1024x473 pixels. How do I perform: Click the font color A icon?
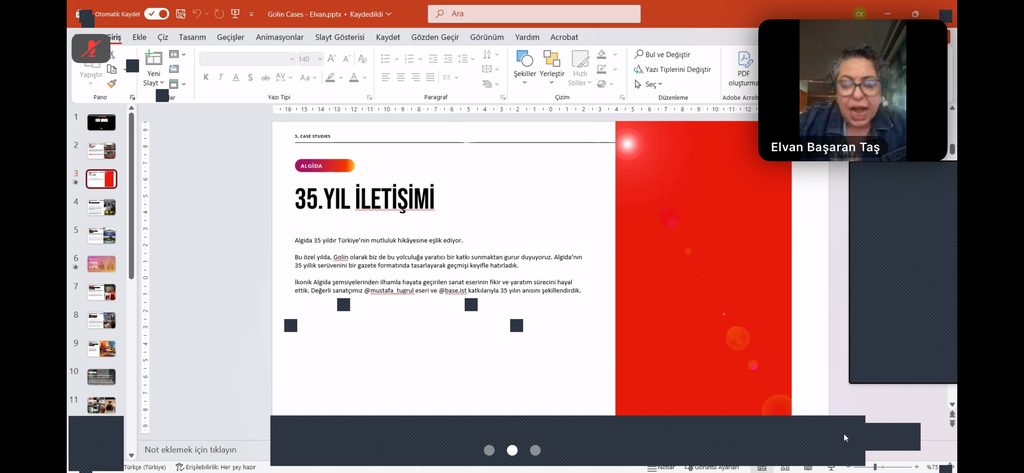coord(353,77)
